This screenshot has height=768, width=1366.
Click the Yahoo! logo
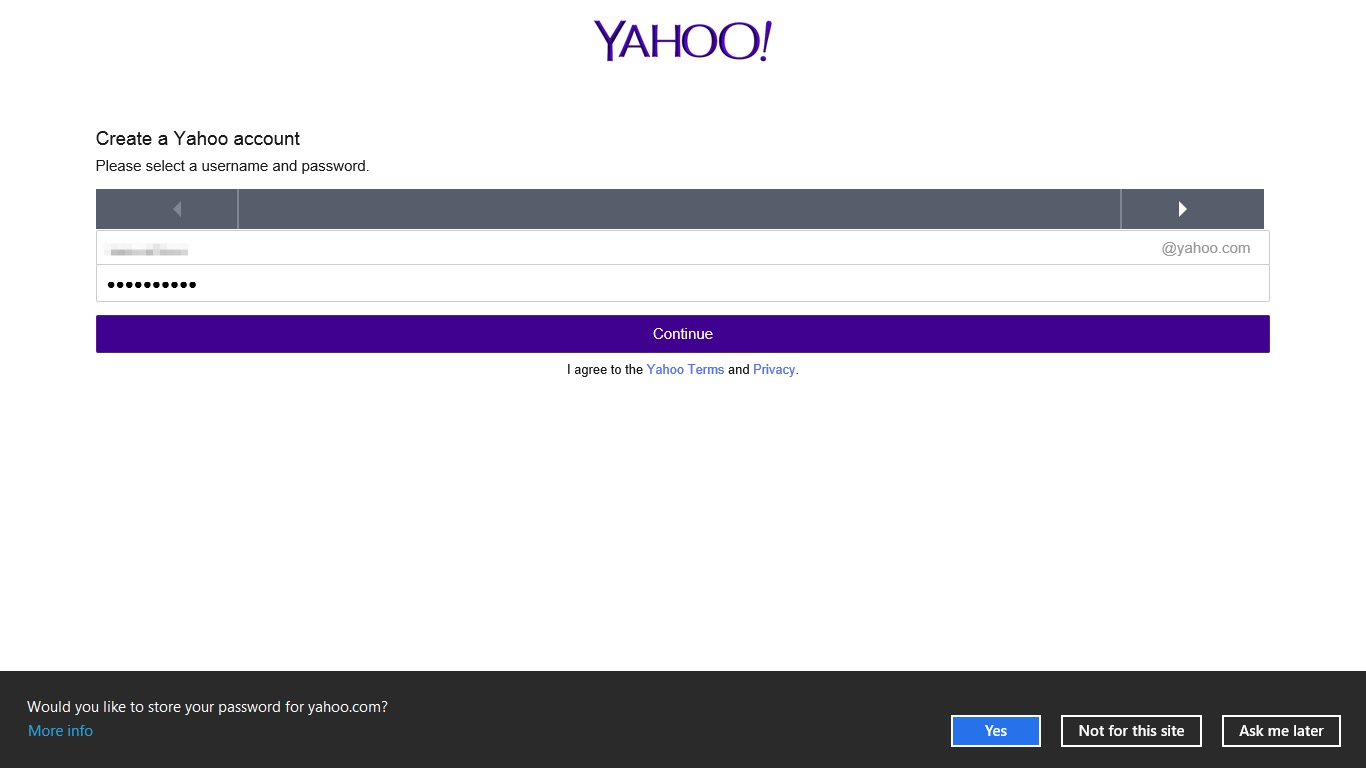click(x=683, y=41)
